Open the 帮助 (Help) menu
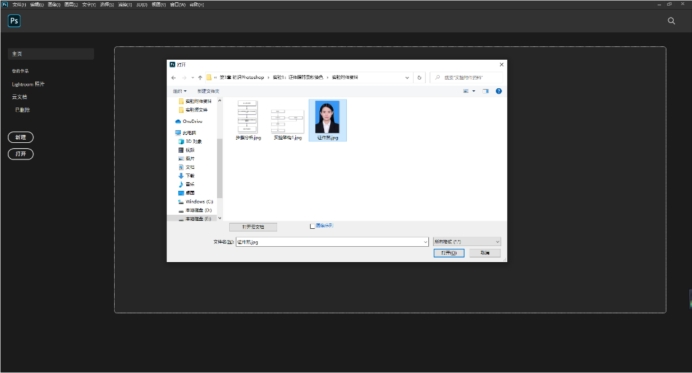This screenshot has width=692, height=373. 197,4
